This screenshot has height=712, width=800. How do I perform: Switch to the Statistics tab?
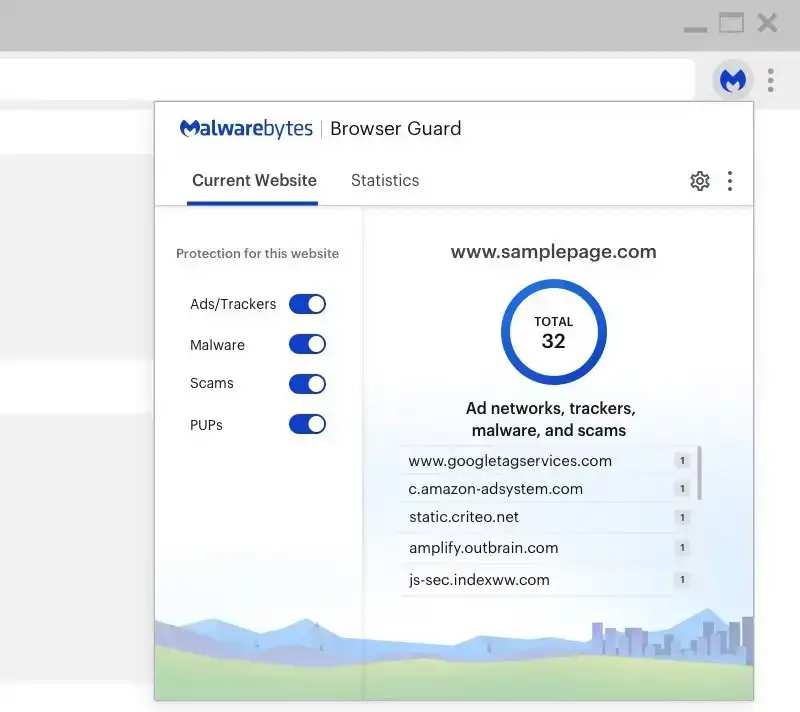pyautogui.click(x=385, y=180)
